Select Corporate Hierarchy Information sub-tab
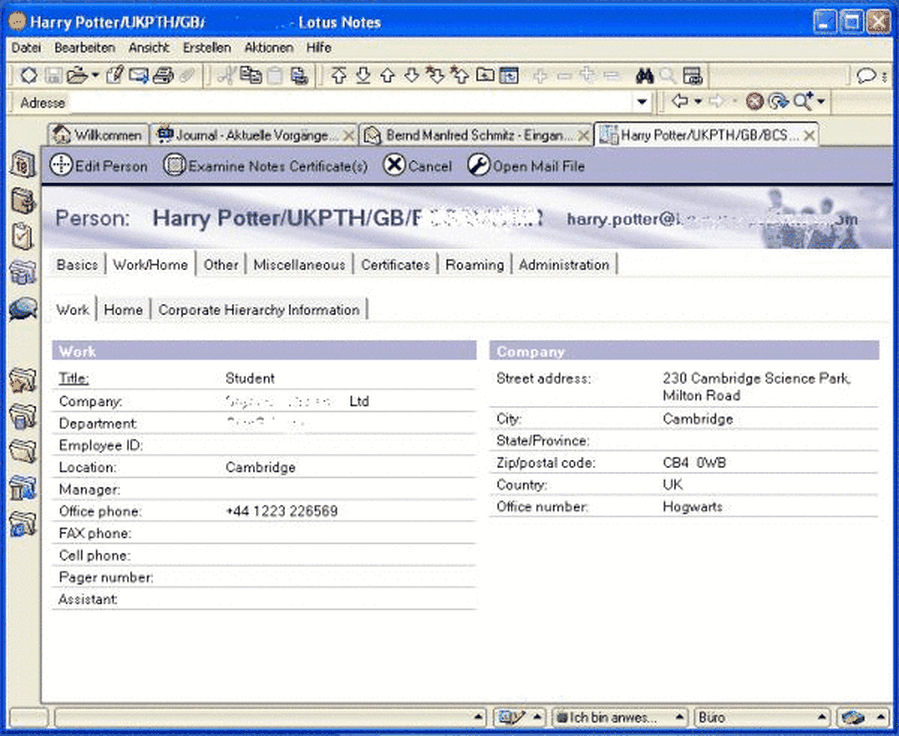The width and height of the screenshot is (899, 736). pos(259,310)
